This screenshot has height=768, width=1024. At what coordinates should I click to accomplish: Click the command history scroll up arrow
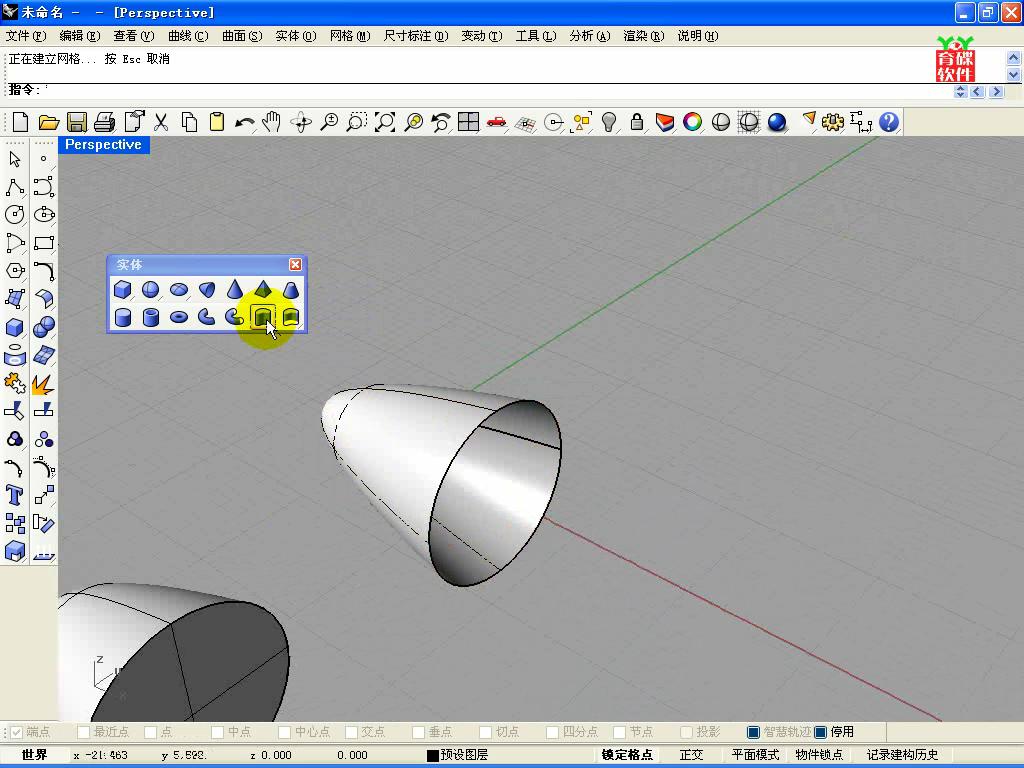[1014, 57]
